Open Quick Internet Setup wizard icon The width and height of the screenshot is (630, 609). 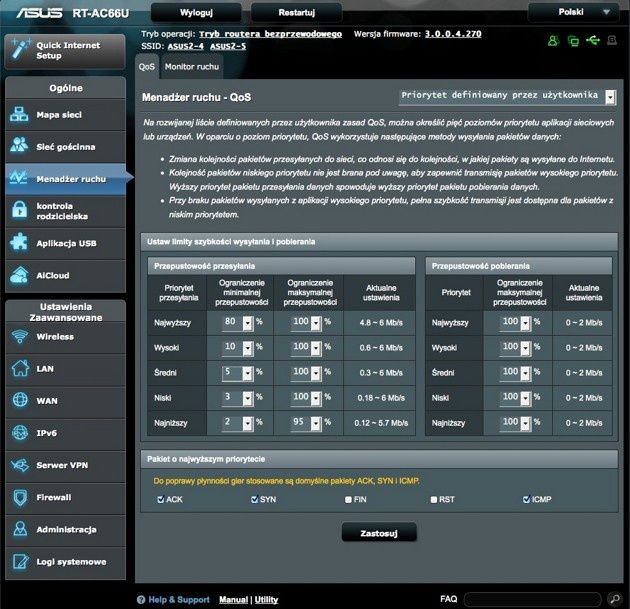20,49
